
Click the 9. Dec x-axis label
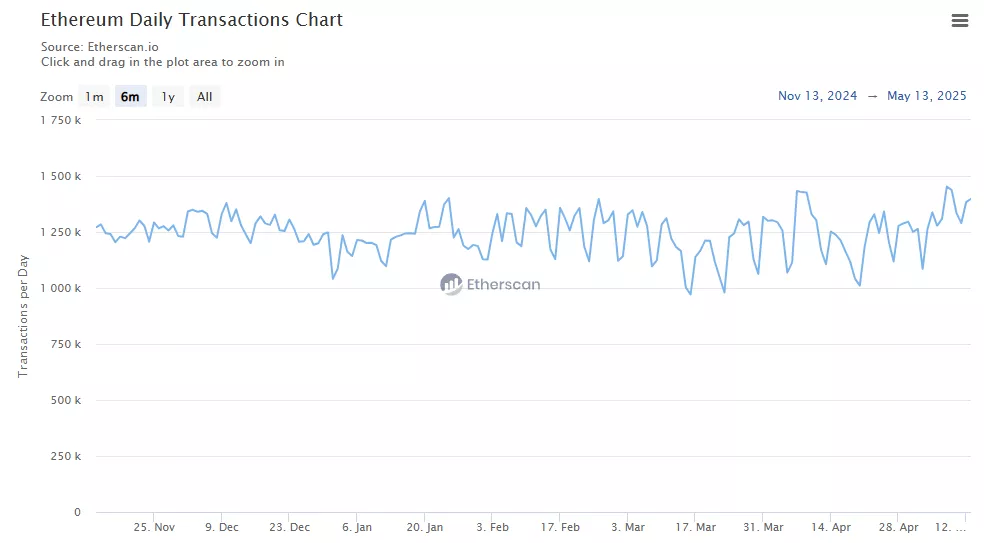[221, 527]
